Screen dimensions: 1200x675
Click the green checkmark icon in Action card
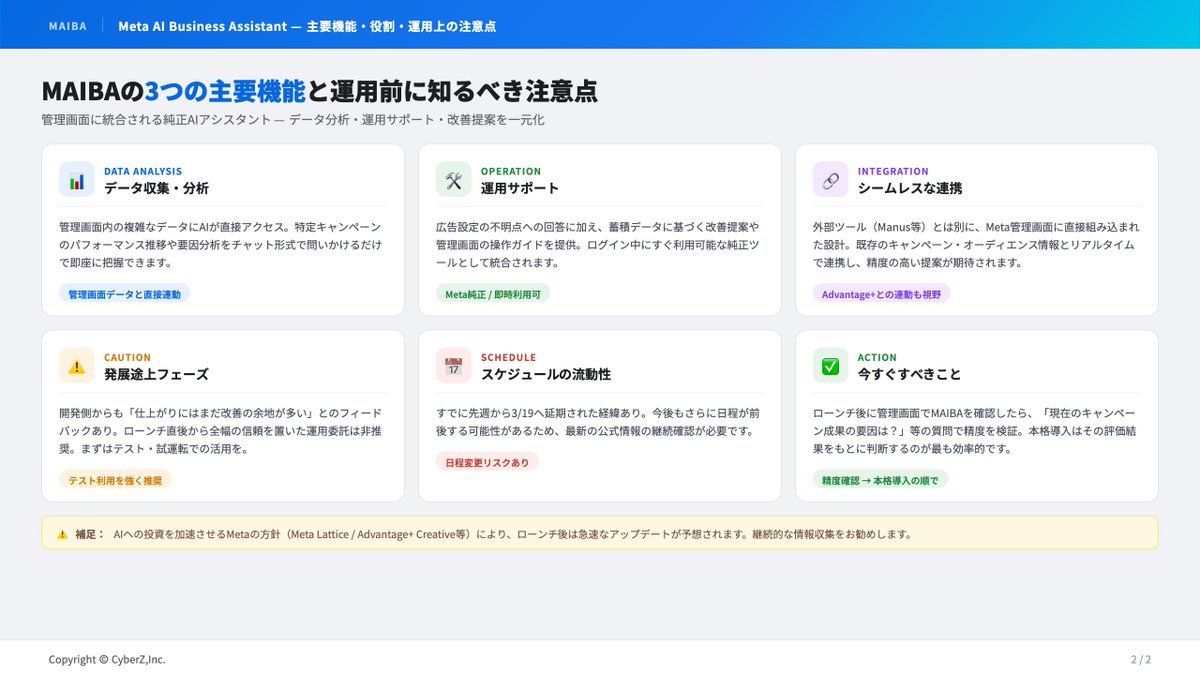coord(830,366)
